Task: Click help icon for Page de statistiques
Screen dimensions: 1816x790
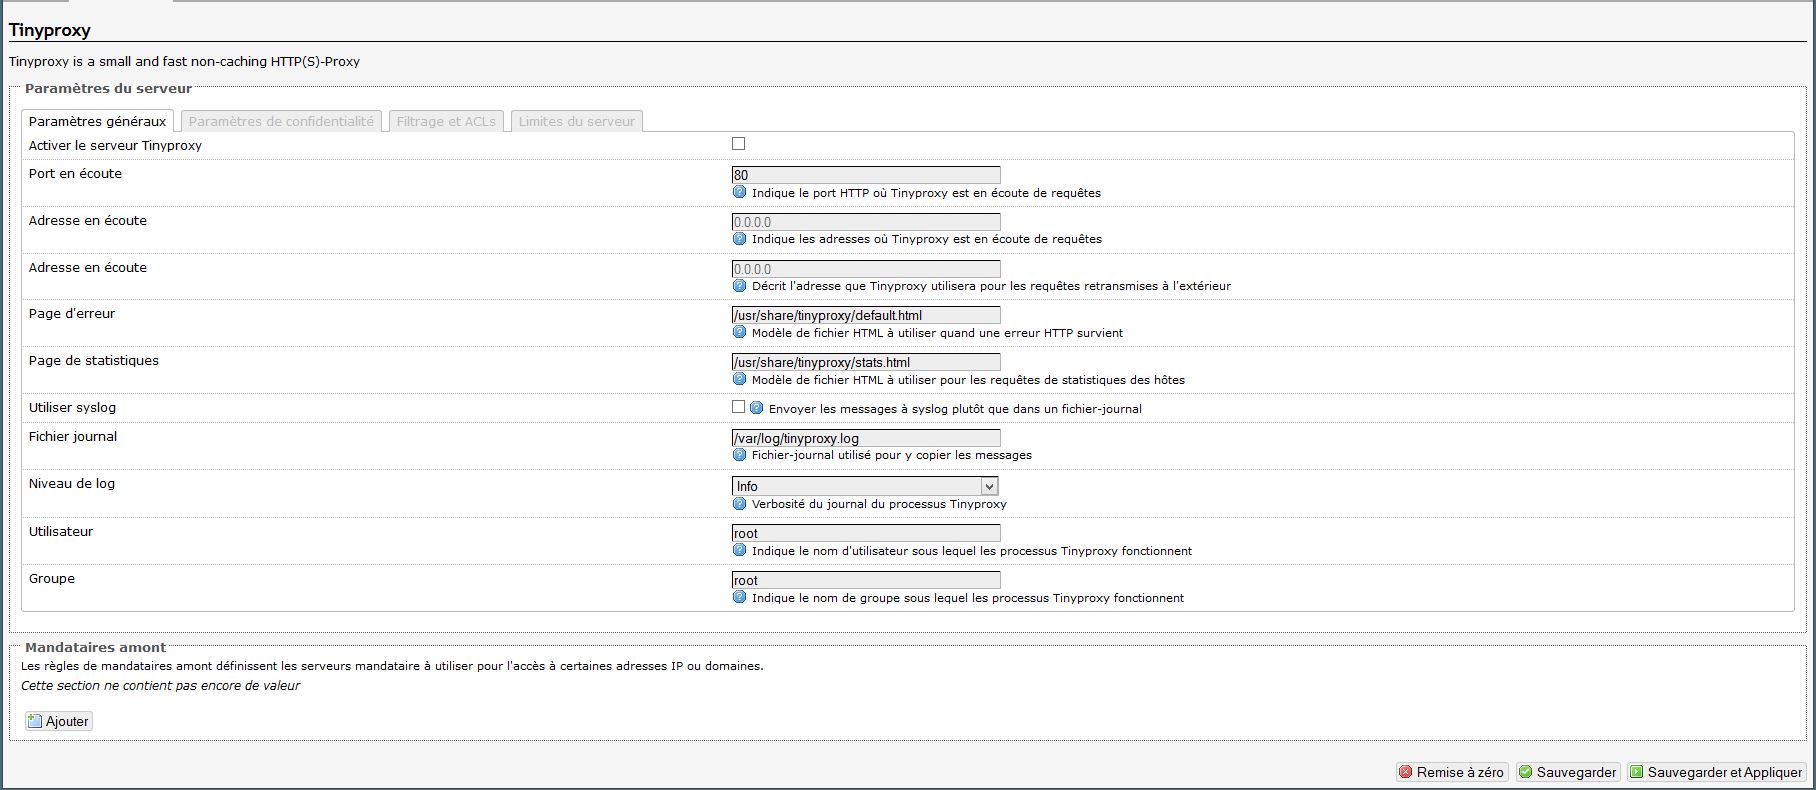Action: coord(740,379)
